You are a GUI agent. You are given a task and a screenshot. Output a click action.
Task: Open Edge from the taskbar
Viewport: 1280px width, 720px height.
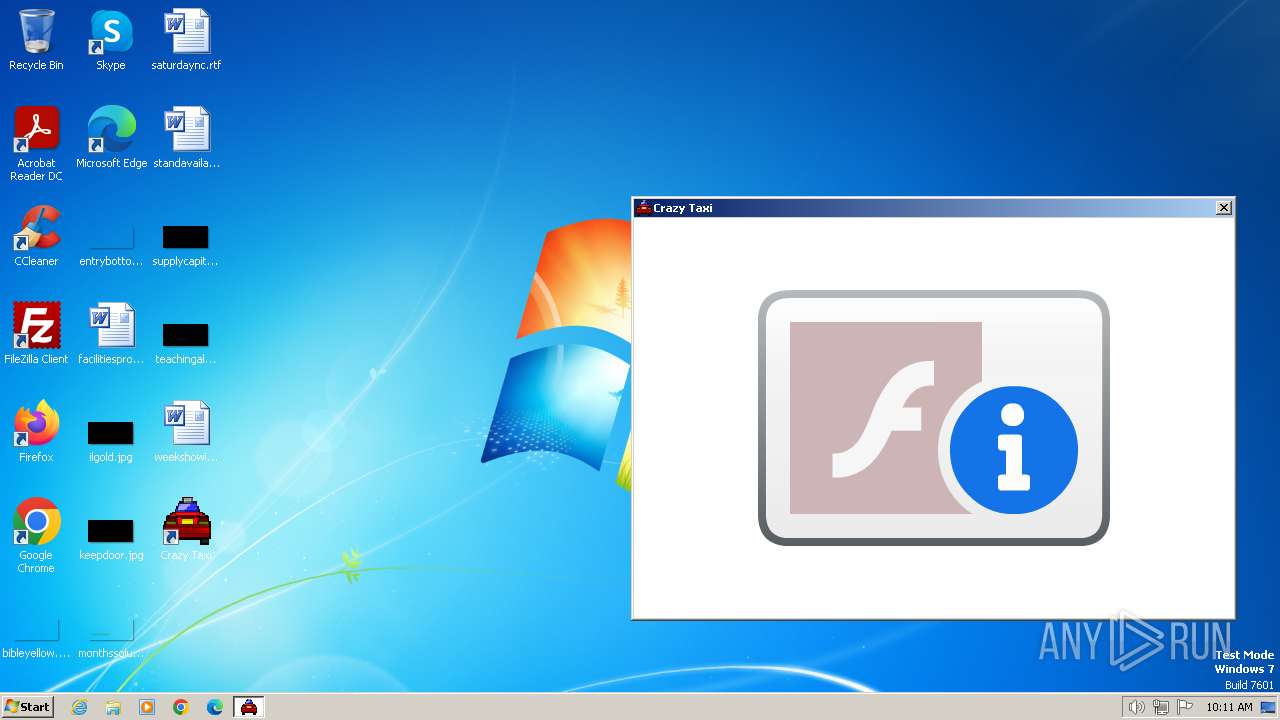coord(215,707)
